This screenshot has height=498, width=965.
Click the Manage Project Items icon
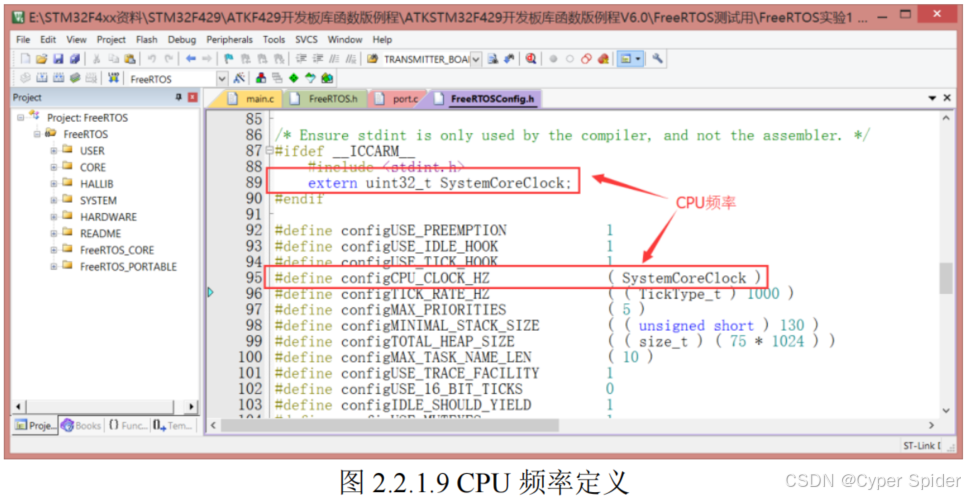coord(261,78)
